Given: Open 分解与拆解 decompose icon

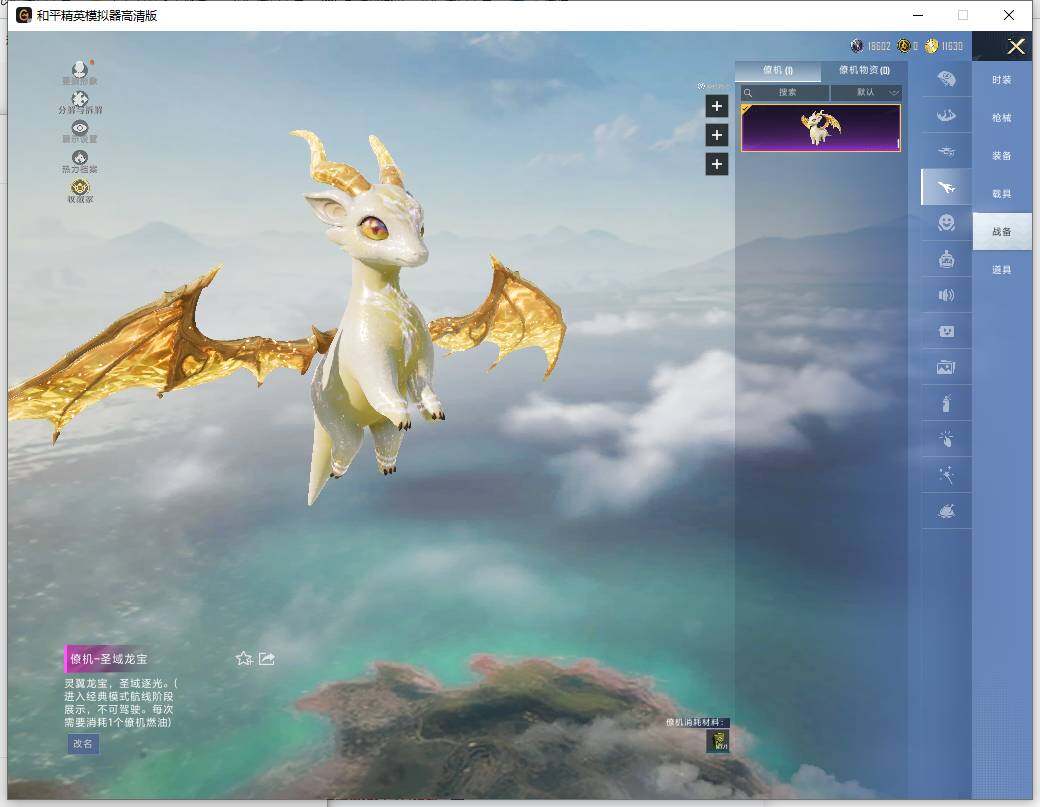Looking at the screenshot, I should (x=80, y=100).
